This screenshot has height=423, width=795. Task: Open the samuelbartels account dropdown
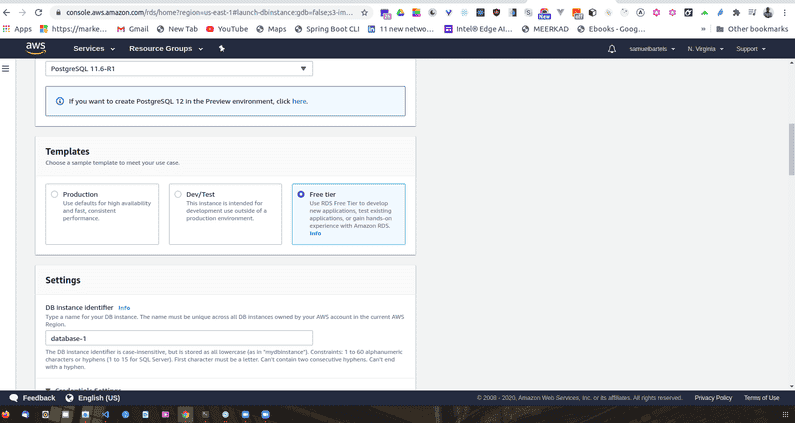pos(652,49)
